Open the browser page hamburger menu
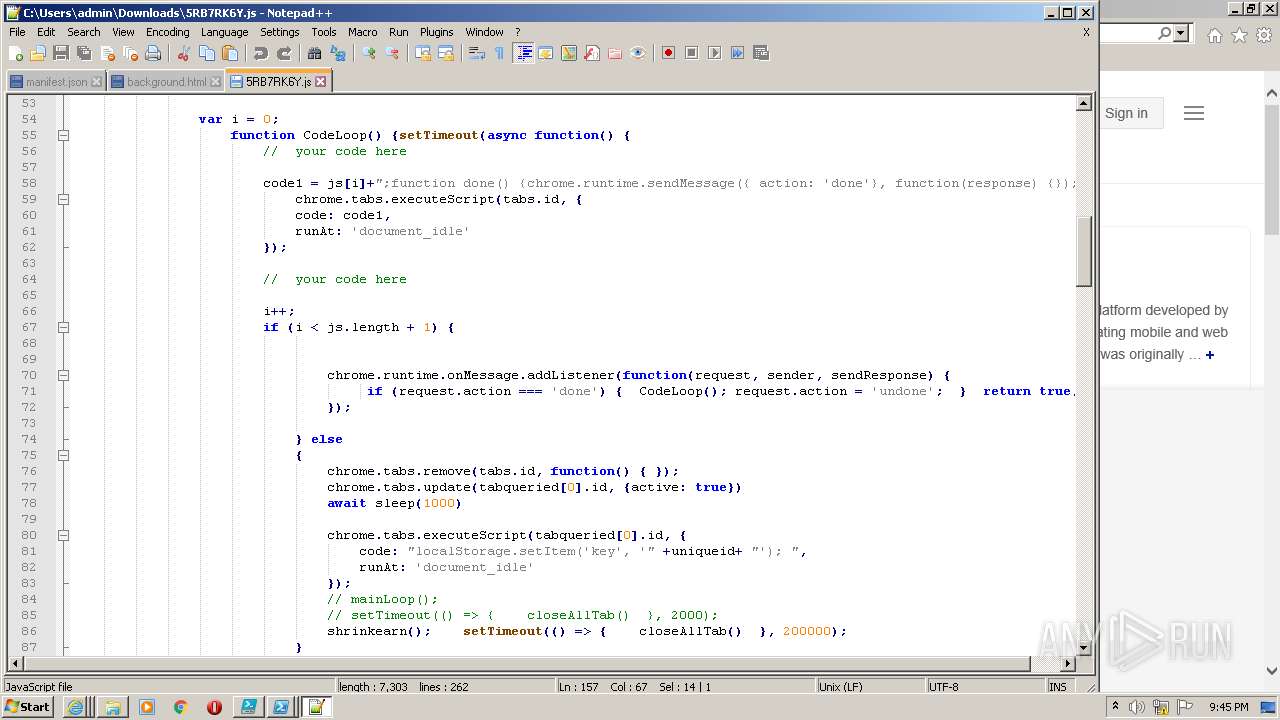 (1194, 113)
